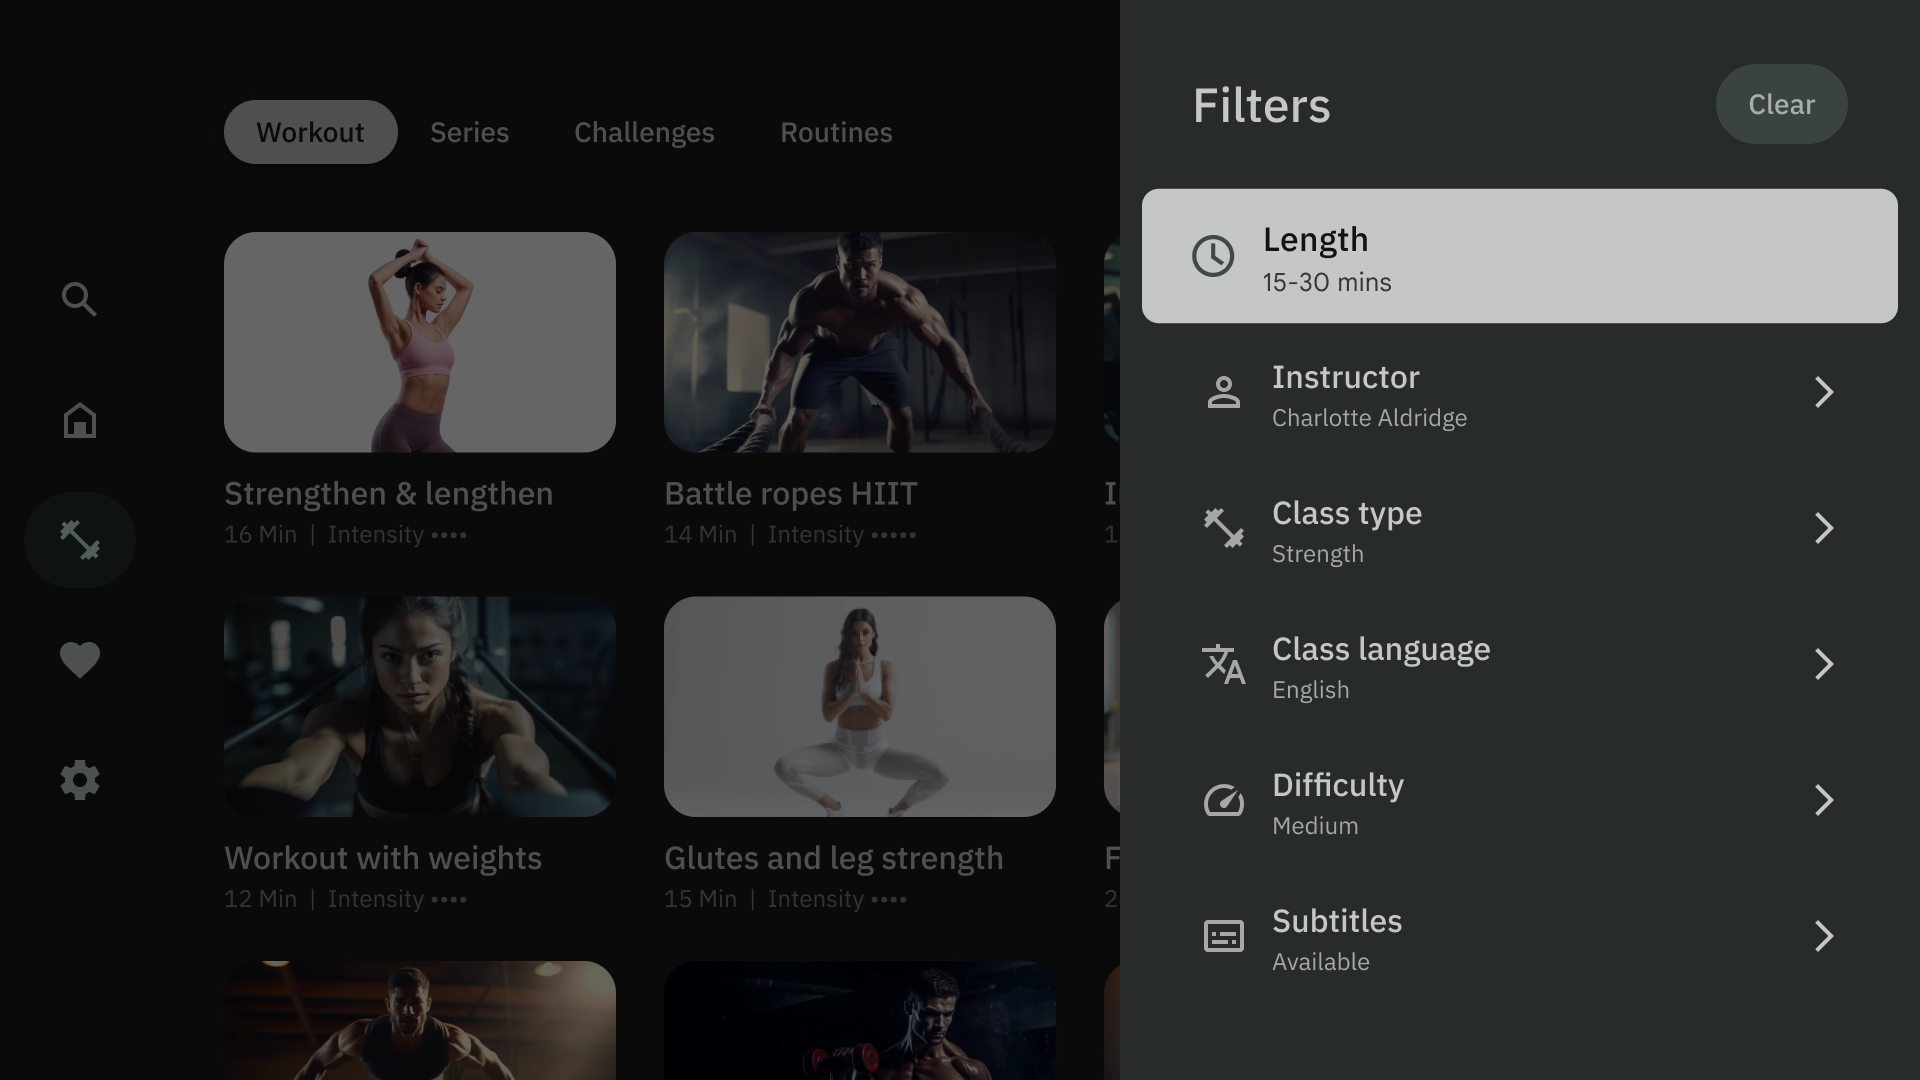
Task: Open the settings gear icon
Action: tap(80, 781)
